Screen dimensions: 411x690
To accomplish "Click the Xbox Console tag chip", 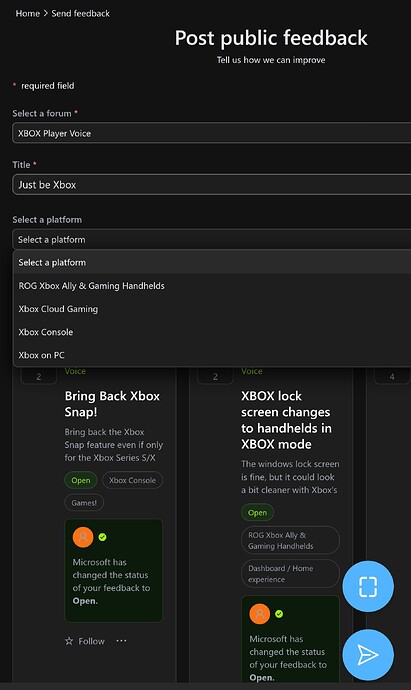I will pos(132,480).
